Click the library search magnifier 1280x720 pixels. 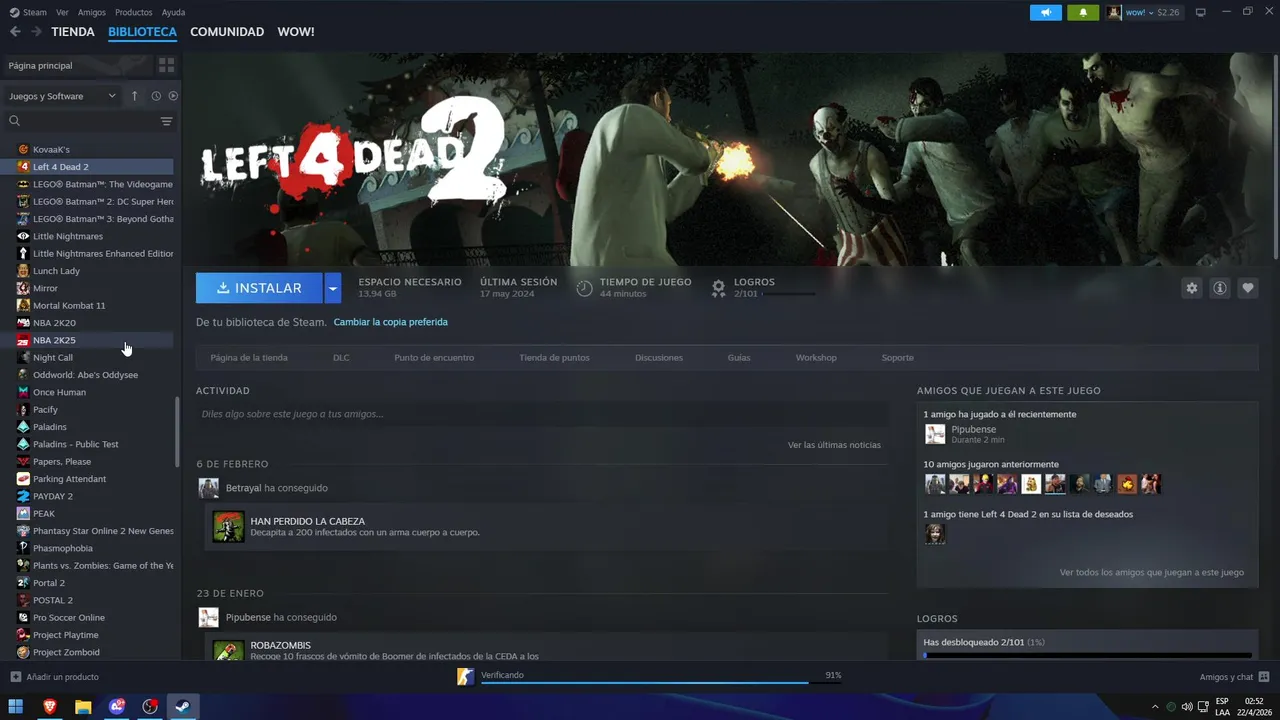(x=15, y=121)
